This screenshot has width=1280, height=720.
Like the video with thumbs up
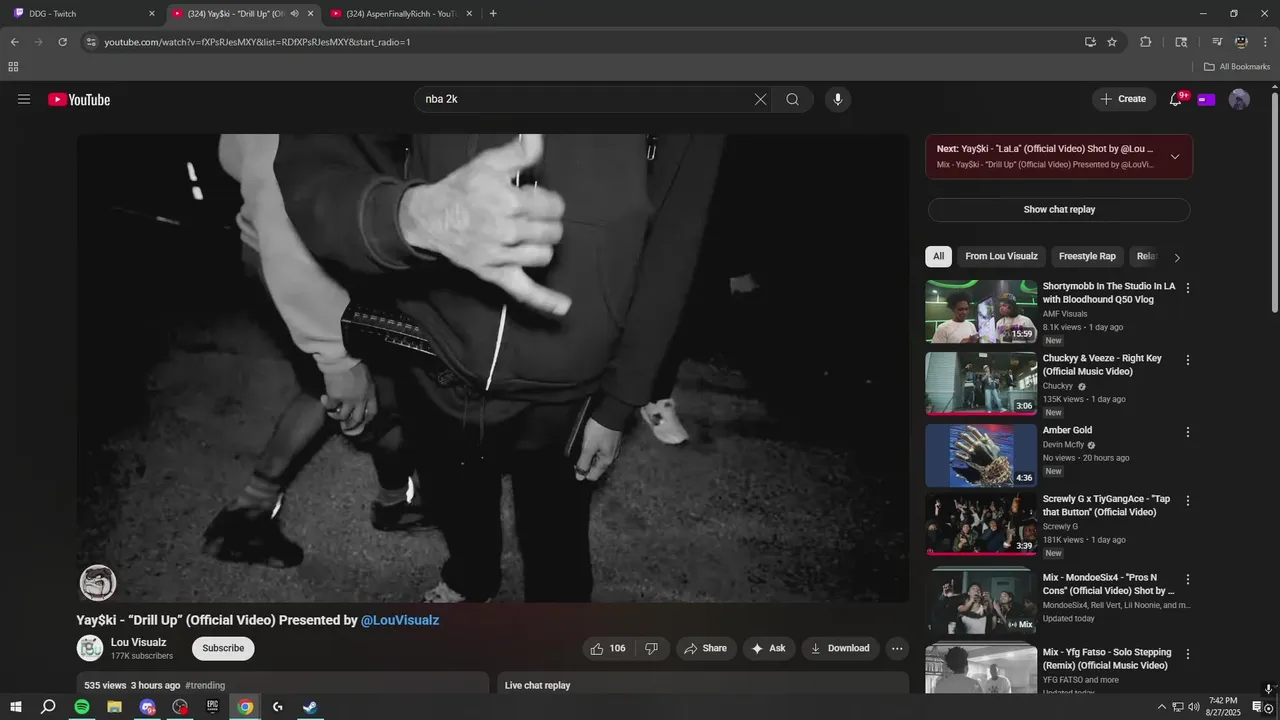pos(608,648)
